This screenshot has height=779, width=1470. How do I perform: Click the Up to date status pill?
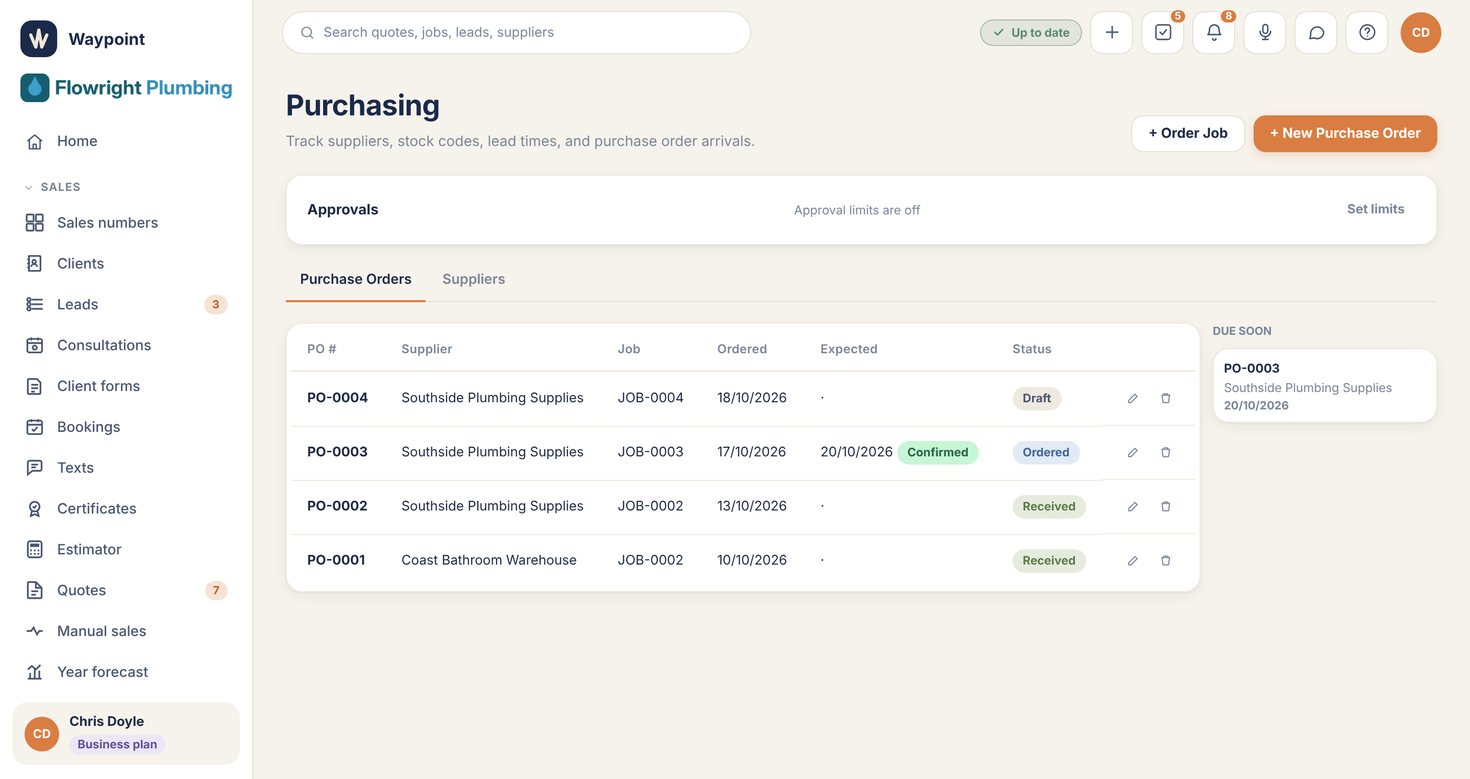coord(1031,32)
